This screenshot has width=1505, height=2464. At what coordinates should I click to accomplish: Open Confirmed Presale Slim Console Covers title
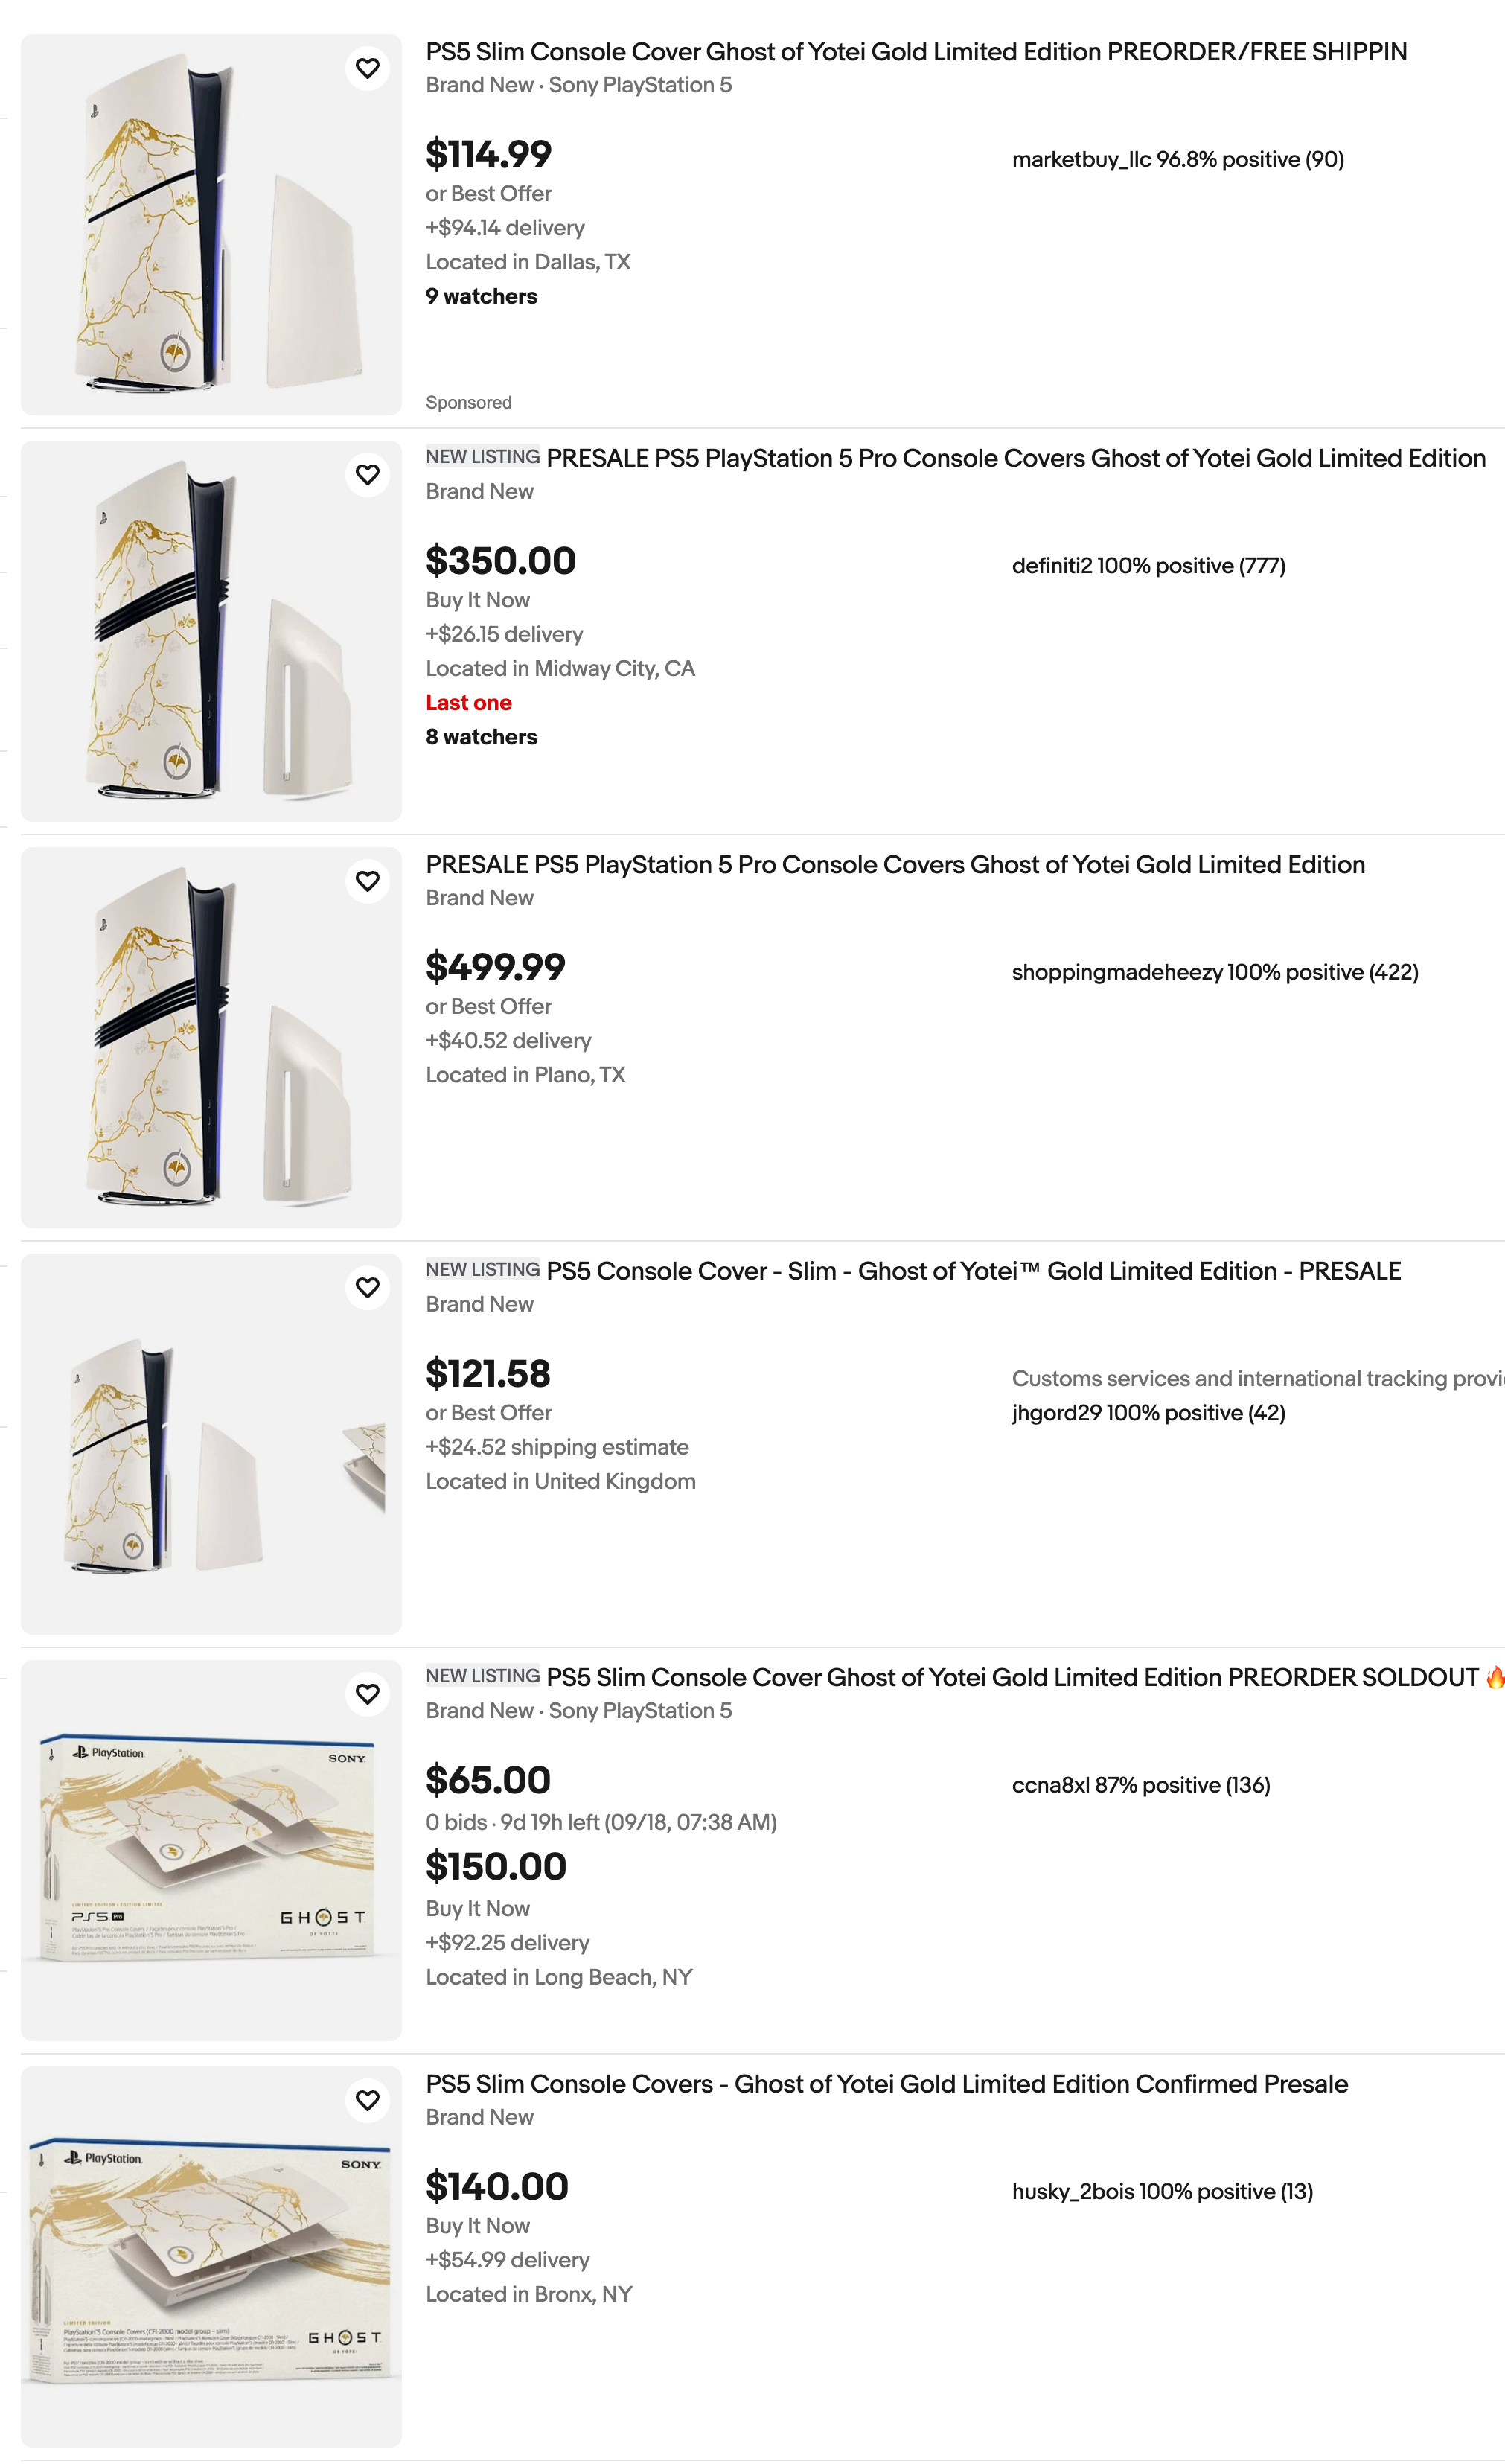coord(887,2084)
